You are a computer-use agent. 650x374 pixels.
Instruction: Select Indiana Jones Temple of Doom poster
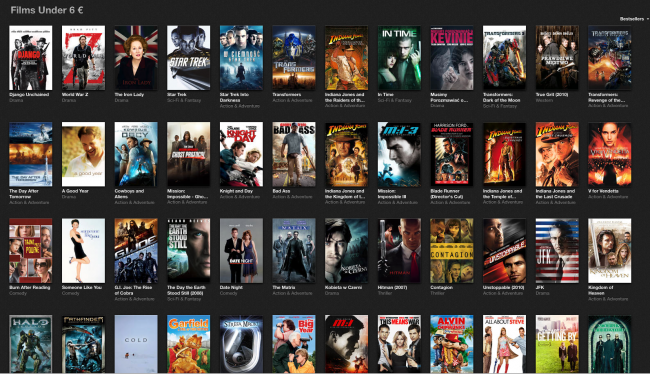point(504,154)
